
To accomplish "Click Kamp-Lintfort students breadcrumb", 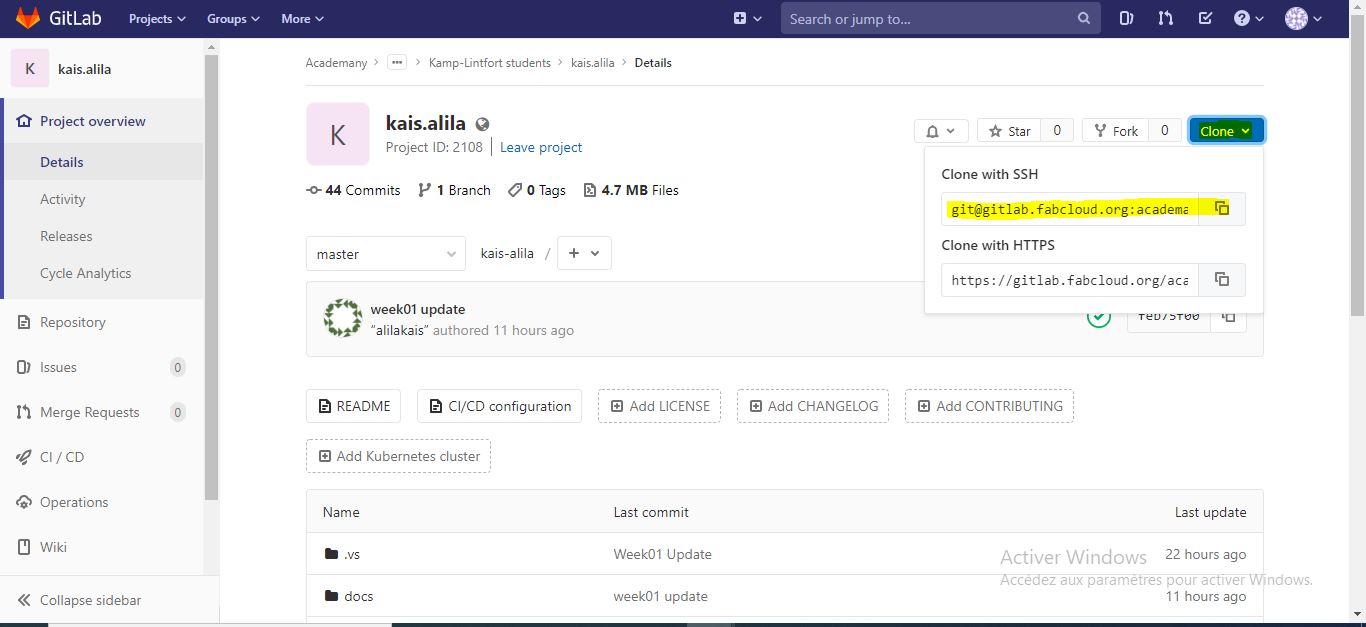I will click(490, 63).
